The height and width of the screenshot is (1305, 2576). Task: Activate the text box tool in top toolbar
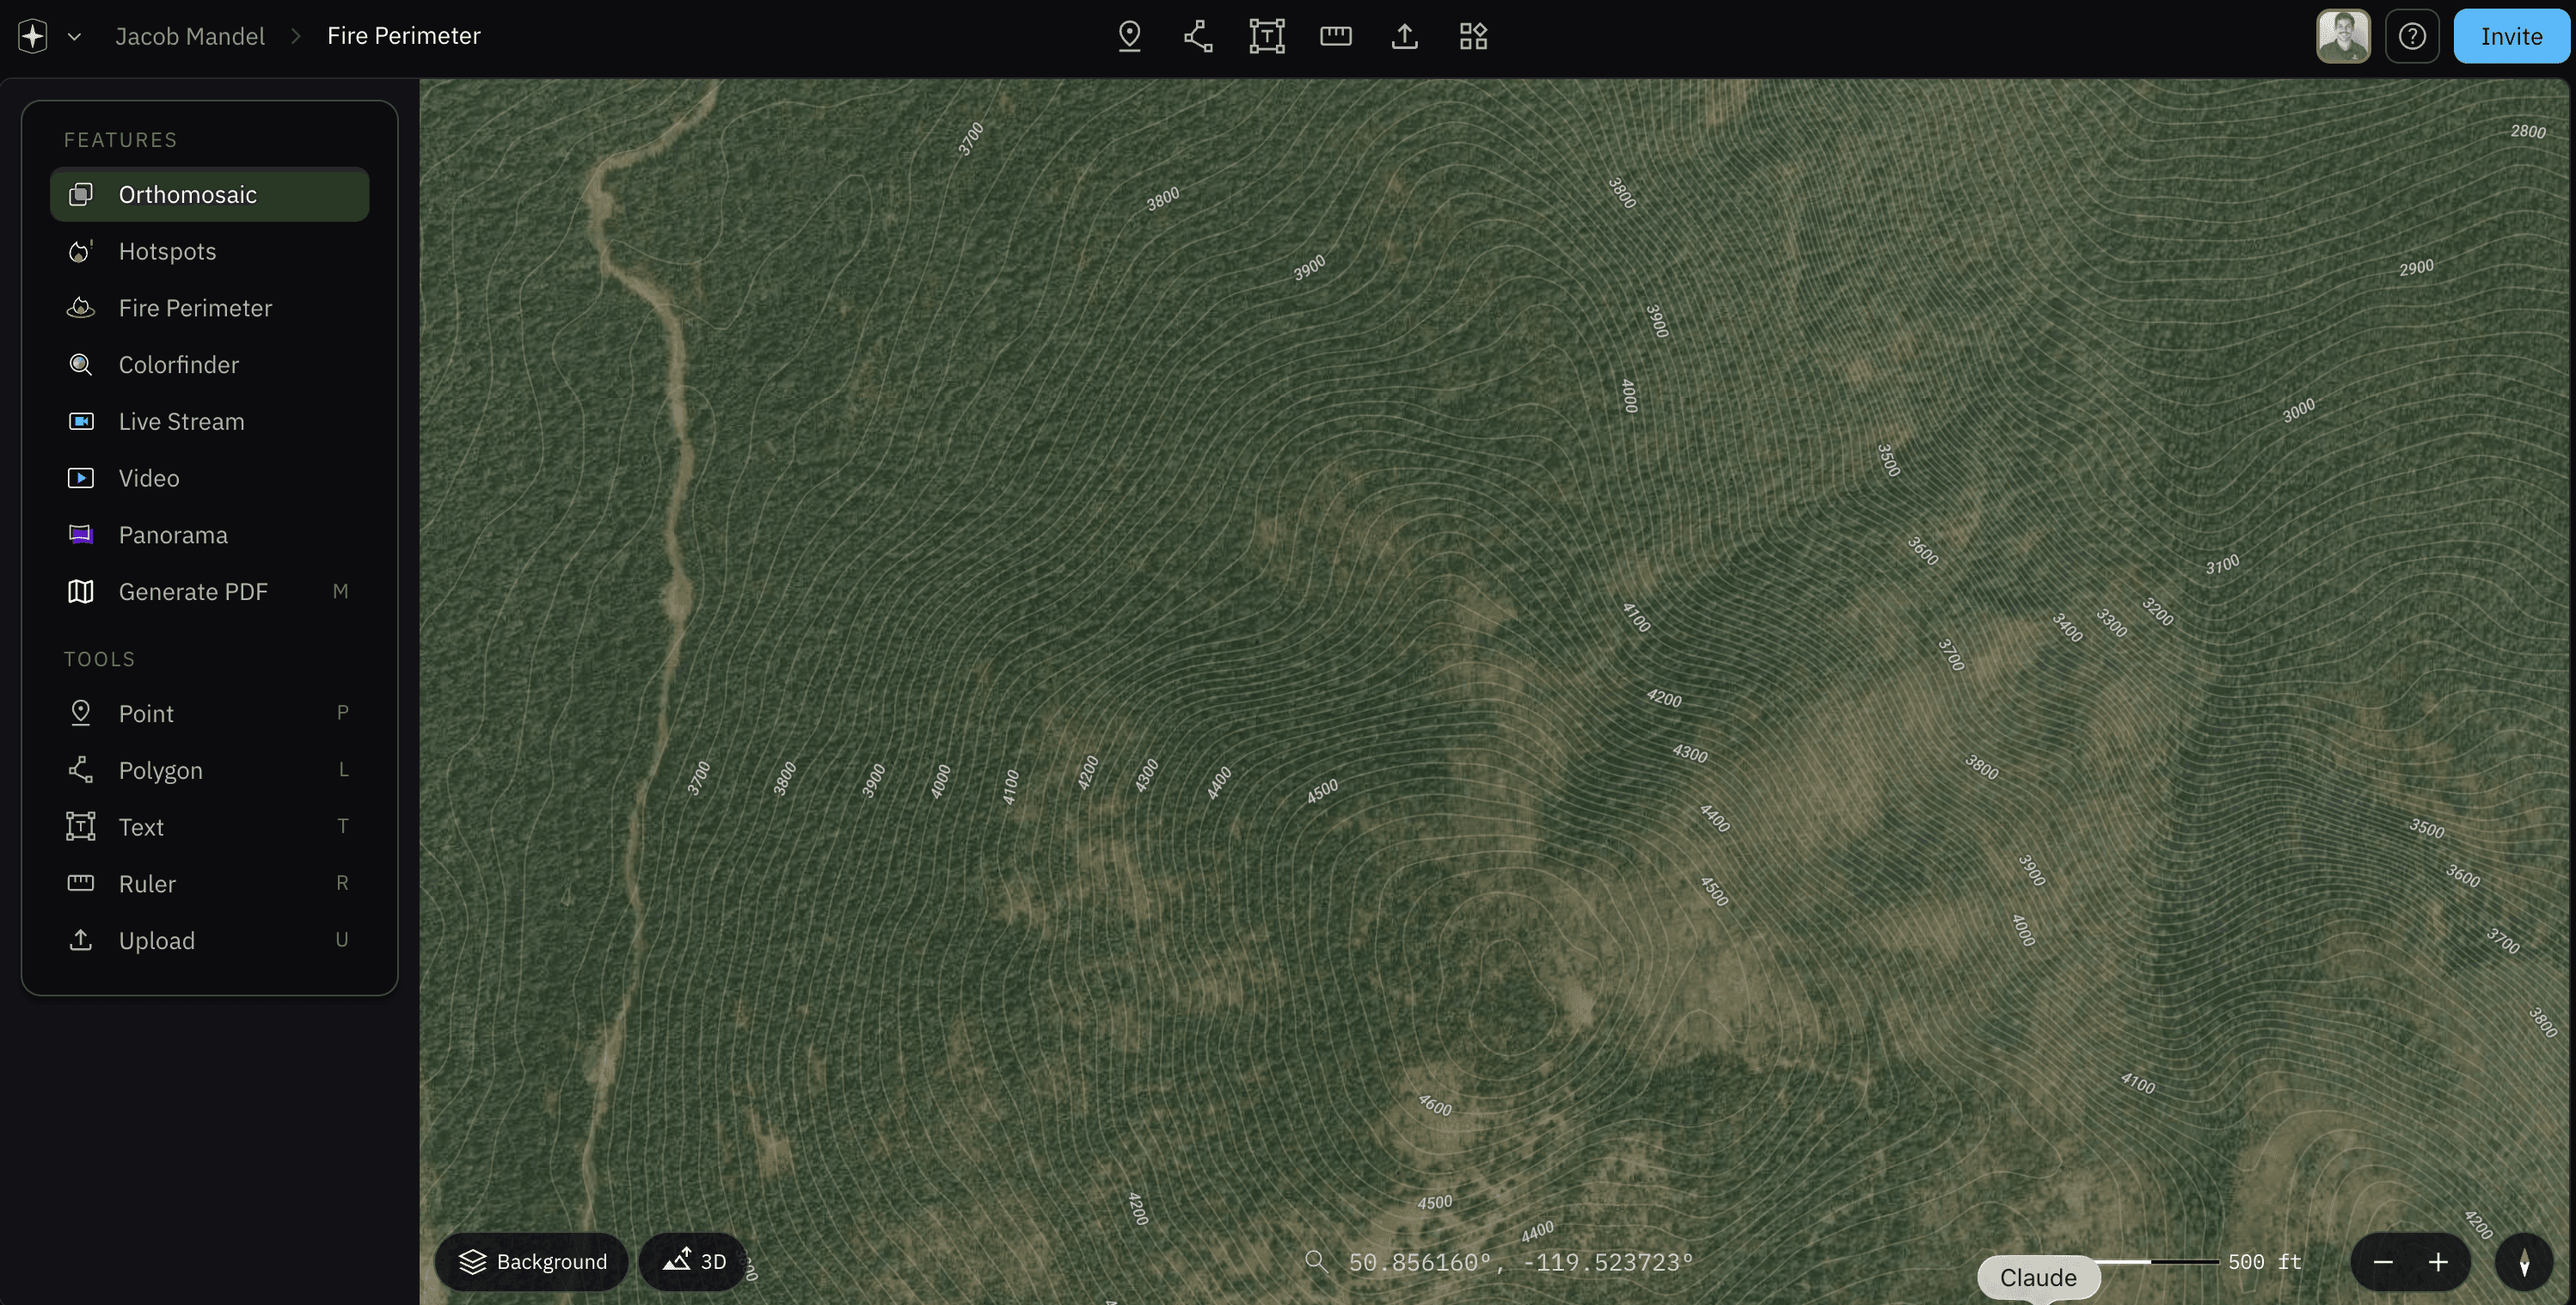click(x=1267, y=36)
